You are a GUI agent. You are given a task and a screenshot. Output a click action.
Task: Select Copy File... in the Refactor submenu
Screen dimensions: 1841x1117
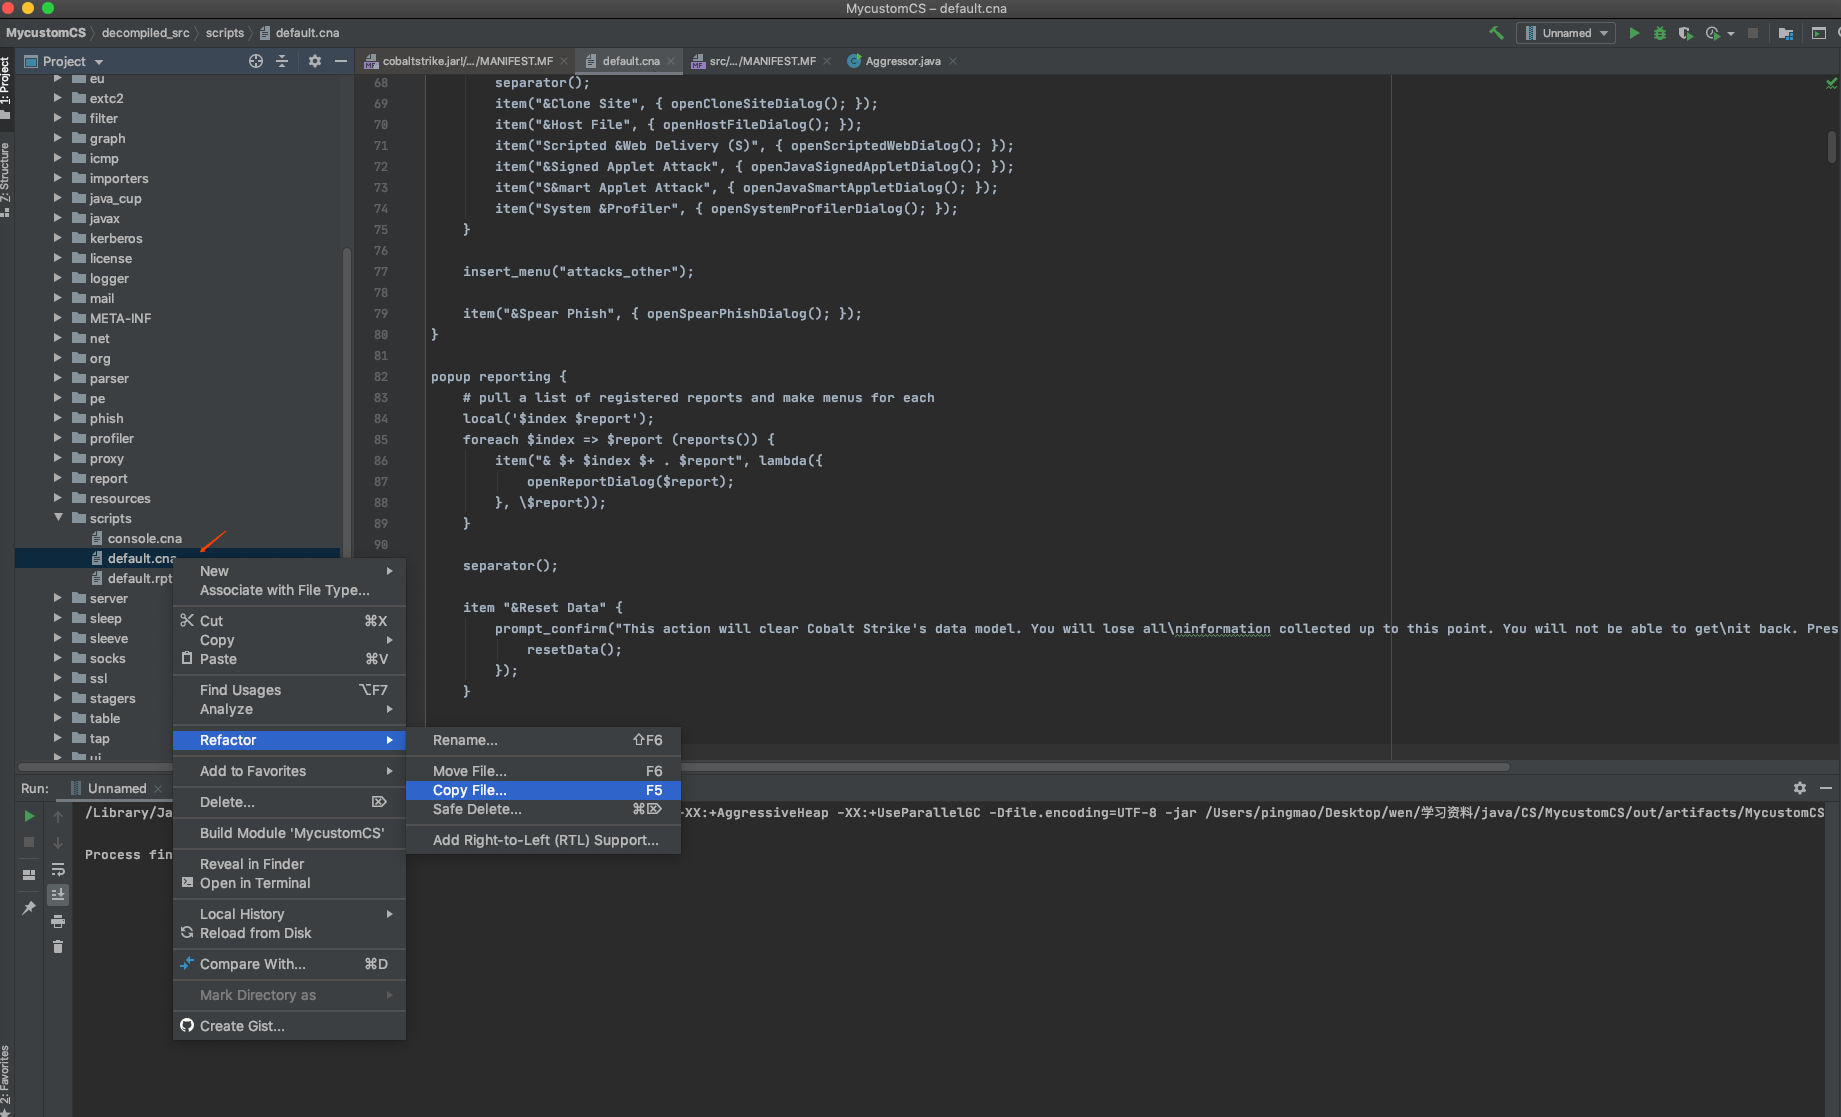pos(469,790)
